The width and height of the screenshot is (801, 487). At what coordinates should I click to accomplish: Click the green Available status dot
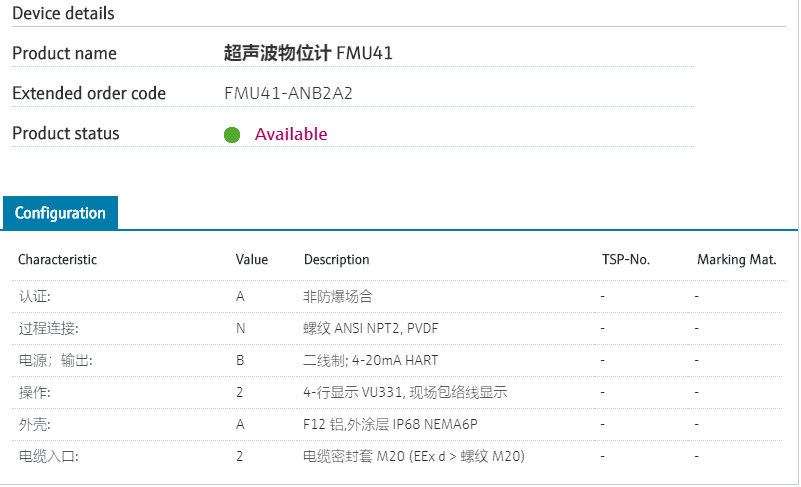click(232, 135)
